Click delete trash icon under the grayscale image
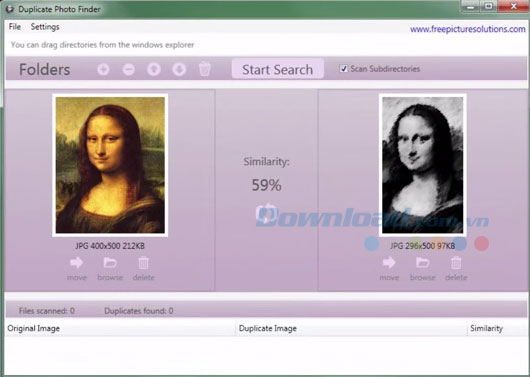530x377 pixels. tap(456, 262)
